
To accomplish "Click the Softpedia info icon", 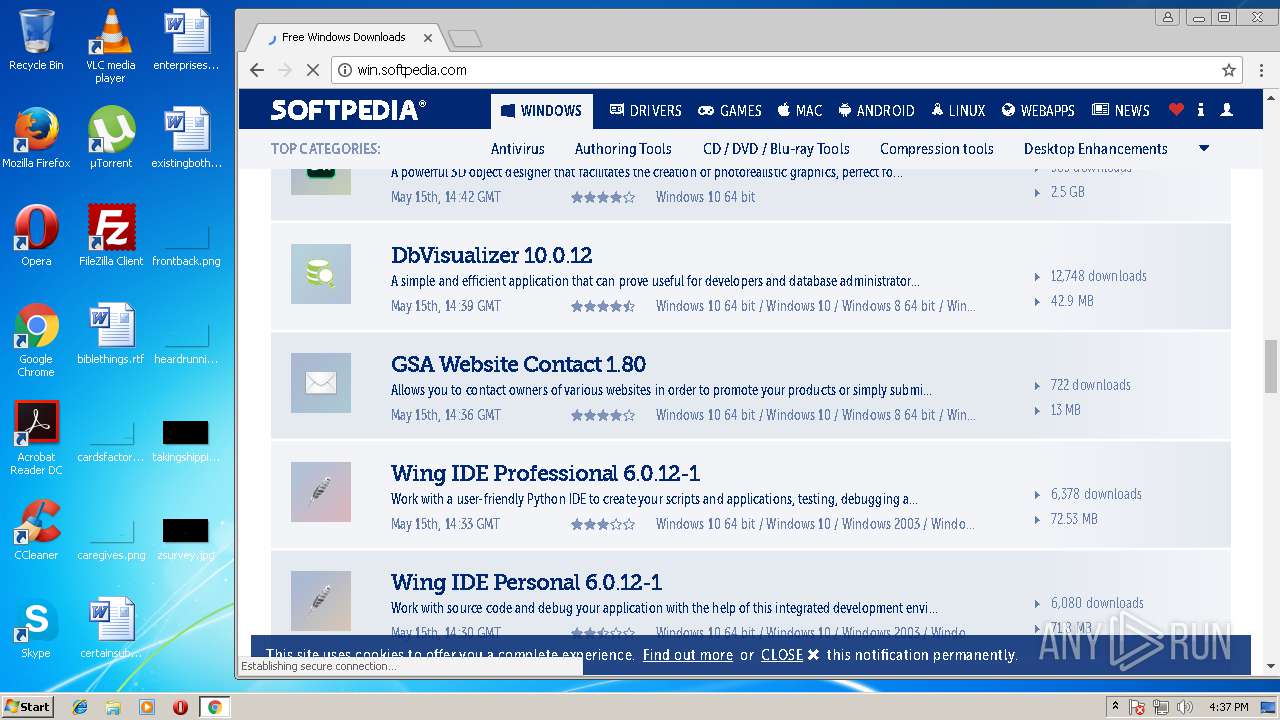I will pos(1201,110).
